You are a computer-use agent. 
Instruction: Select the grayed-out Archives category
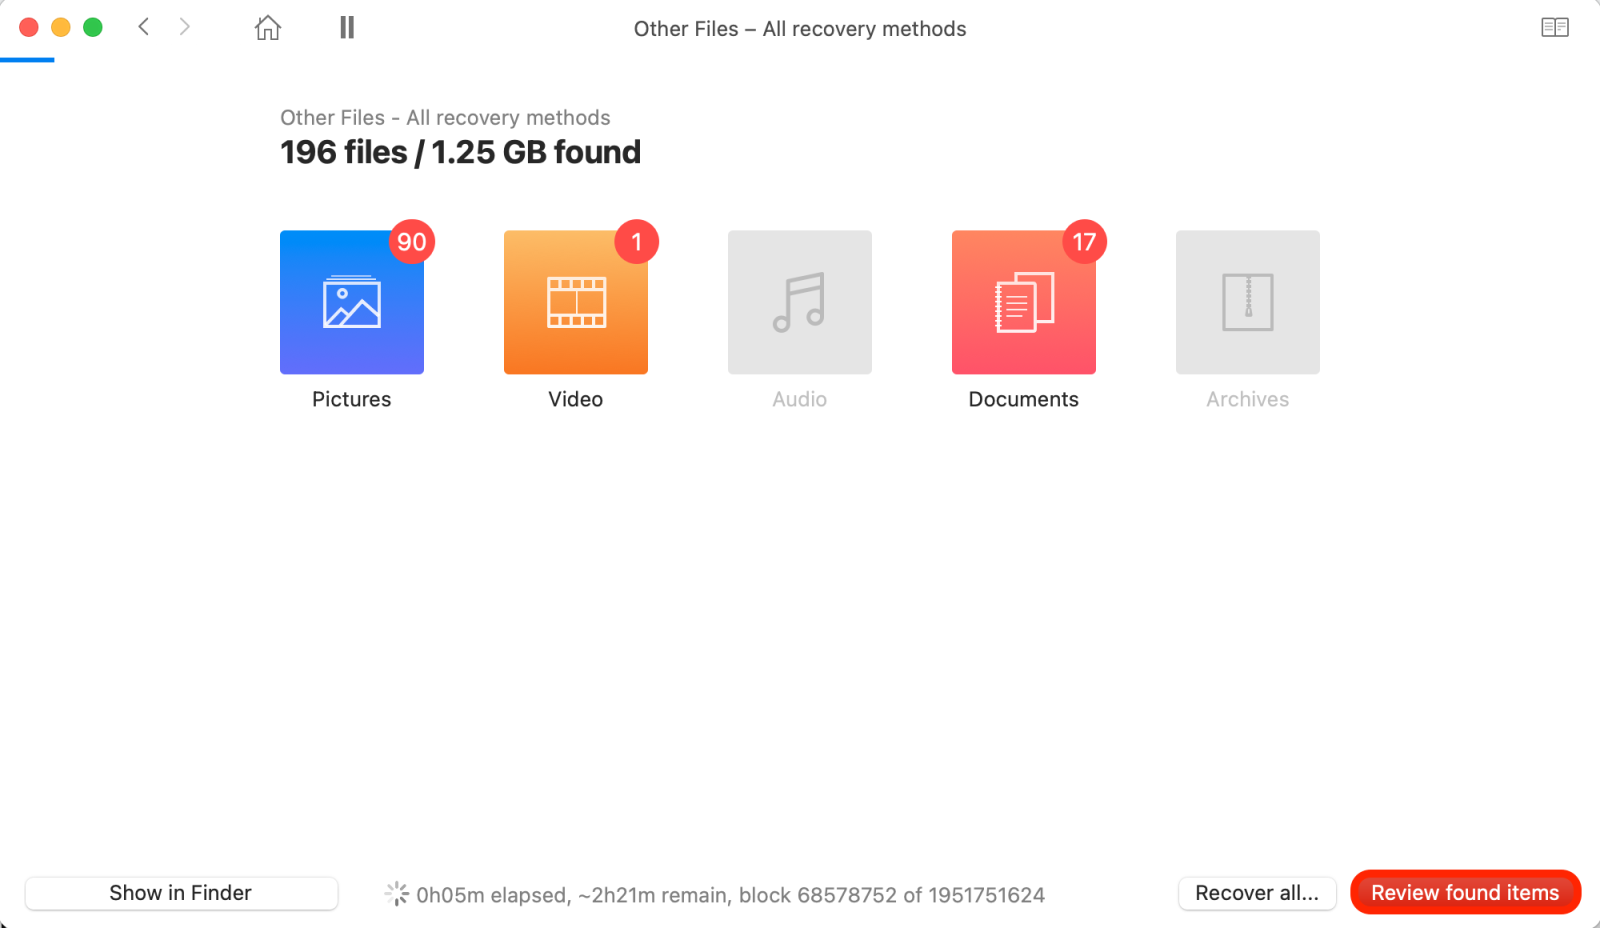(x=1247, y=302)
